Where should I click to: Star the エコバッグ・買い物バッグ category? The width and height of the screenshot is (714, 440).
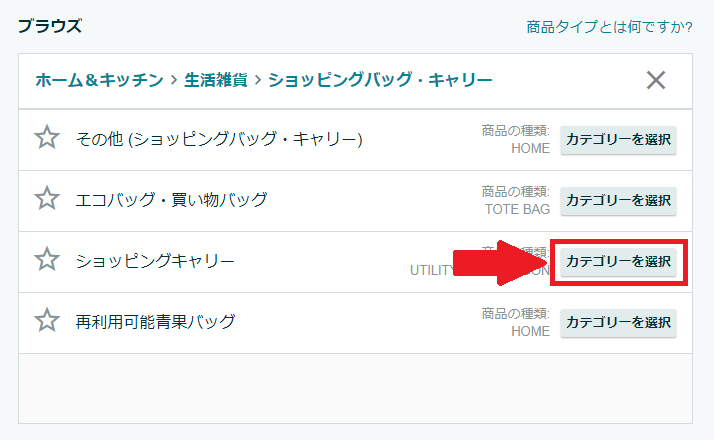pos(47,198)
